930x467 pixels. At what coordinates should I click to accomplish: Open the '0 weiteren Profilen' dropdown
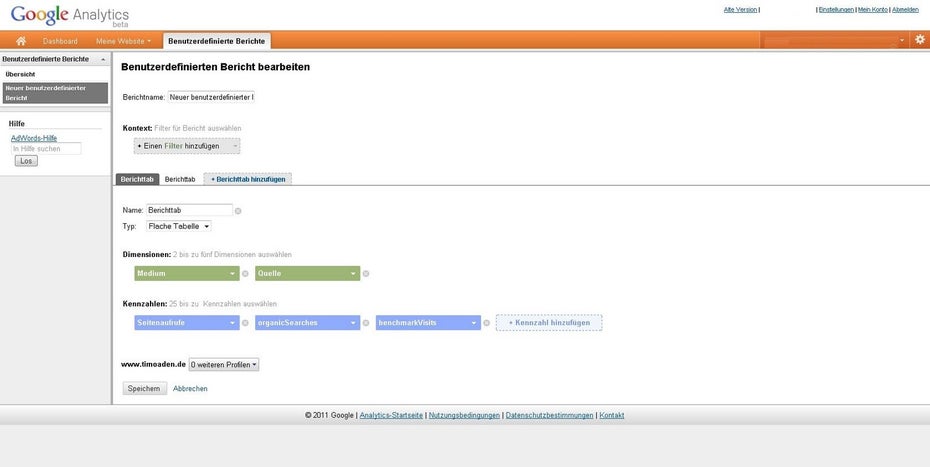click(x=224, y=364)
